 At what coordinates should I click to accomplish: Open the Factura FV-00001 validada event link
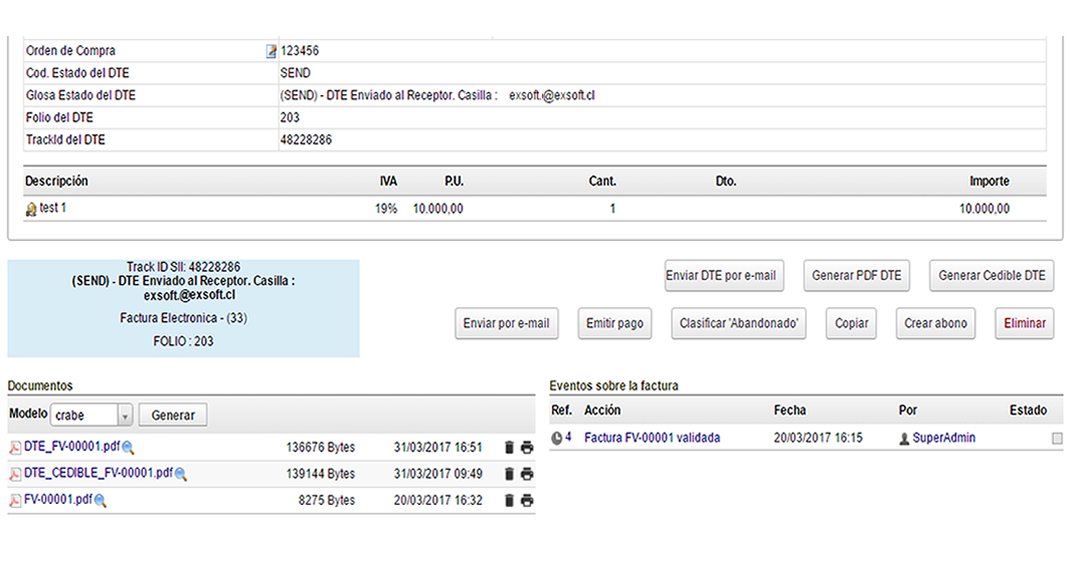[x=652, y=438]
